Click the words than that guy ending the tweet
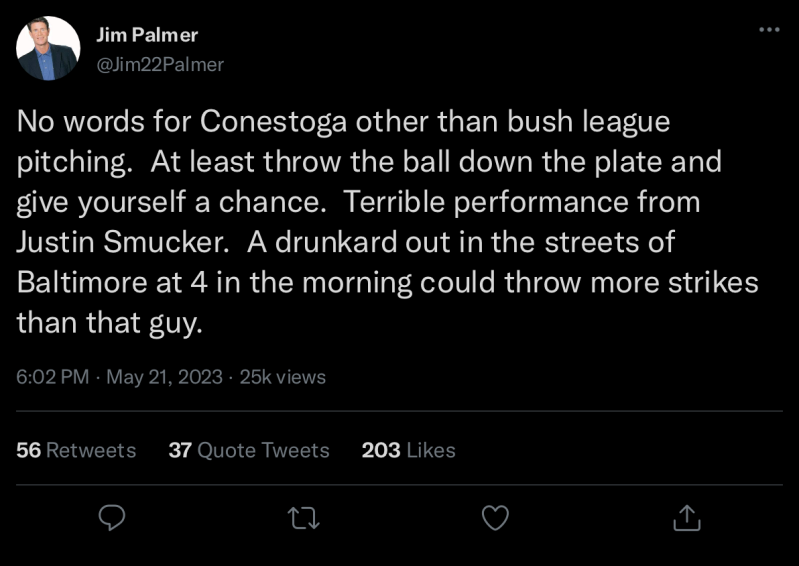This screenshot has height=566, width=799. 104,322
